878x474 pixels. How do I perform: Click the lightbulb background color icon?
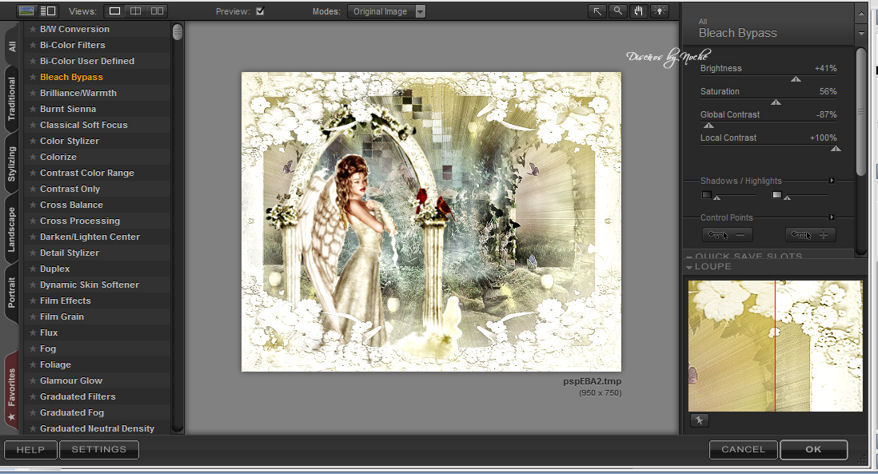(x=660, y=11)
